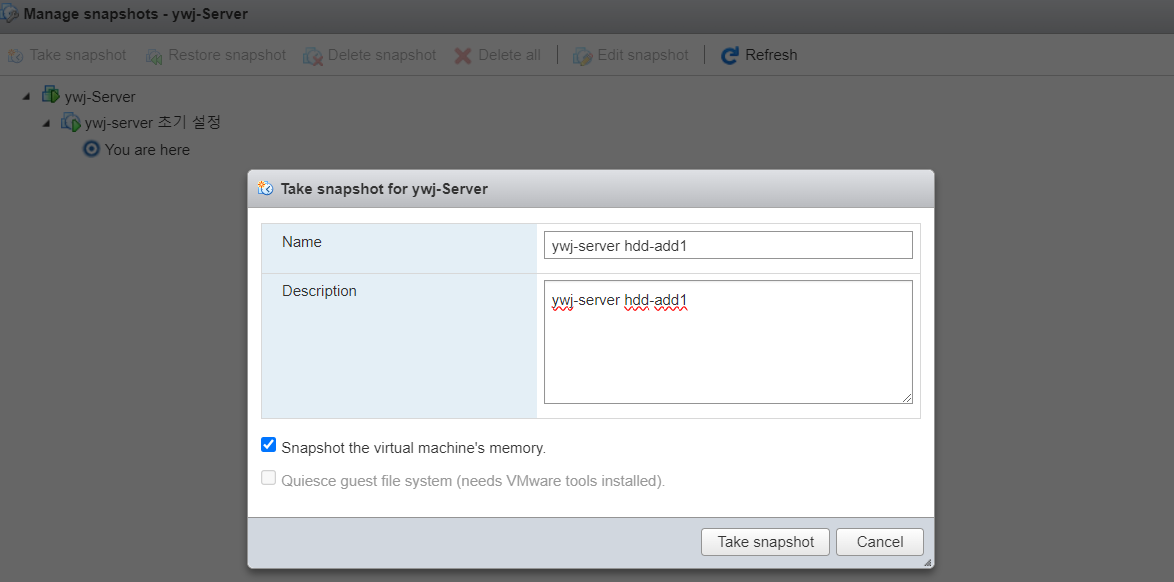The image size is (1174, 582).
Task: Uncheck Snapshot the virtual machine's memory
Action: (269, 445)
